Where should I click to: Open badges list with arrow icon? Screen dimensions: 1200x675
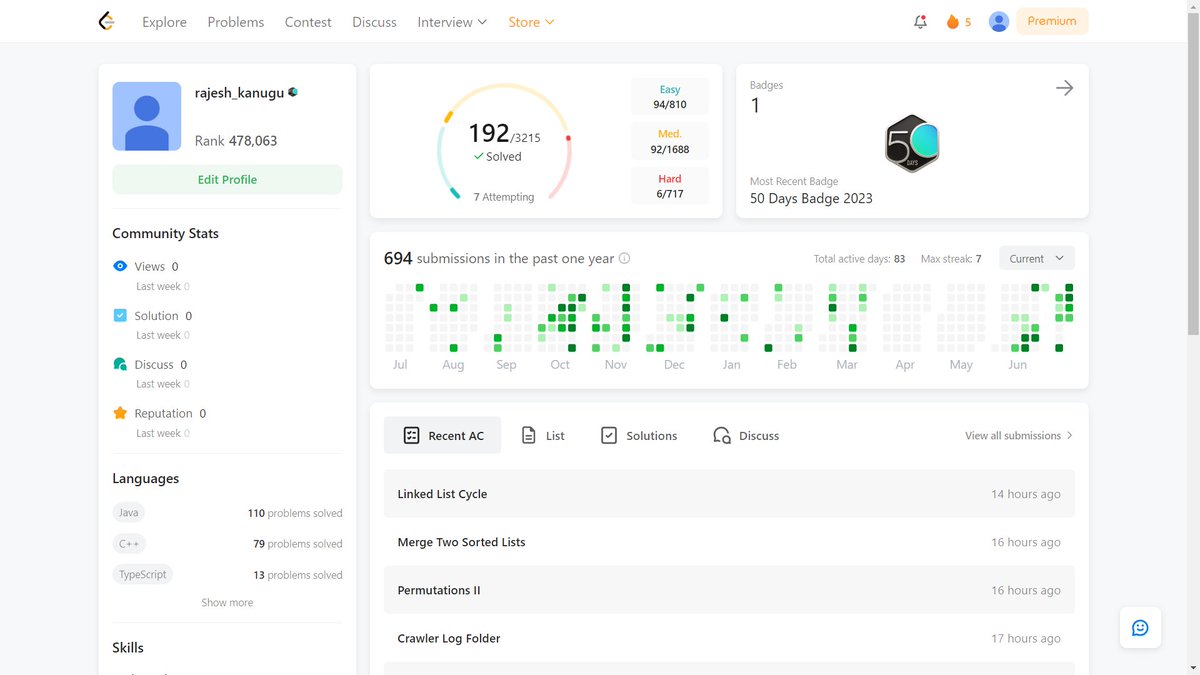tap(1064, 88)
